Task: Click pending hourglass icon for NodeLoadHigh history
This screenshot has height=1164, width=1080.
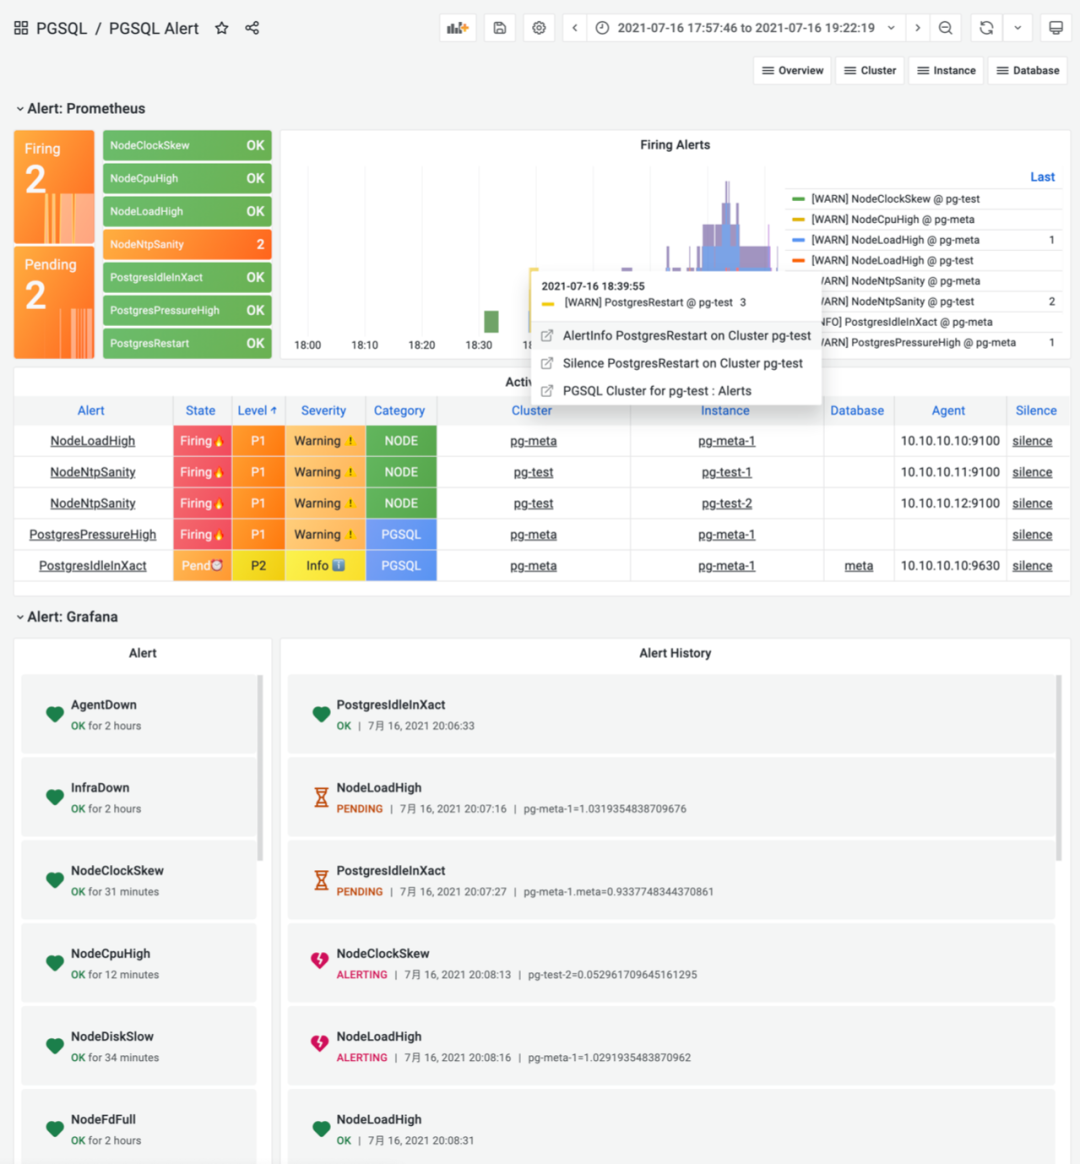Action: [x=321, y=797]
